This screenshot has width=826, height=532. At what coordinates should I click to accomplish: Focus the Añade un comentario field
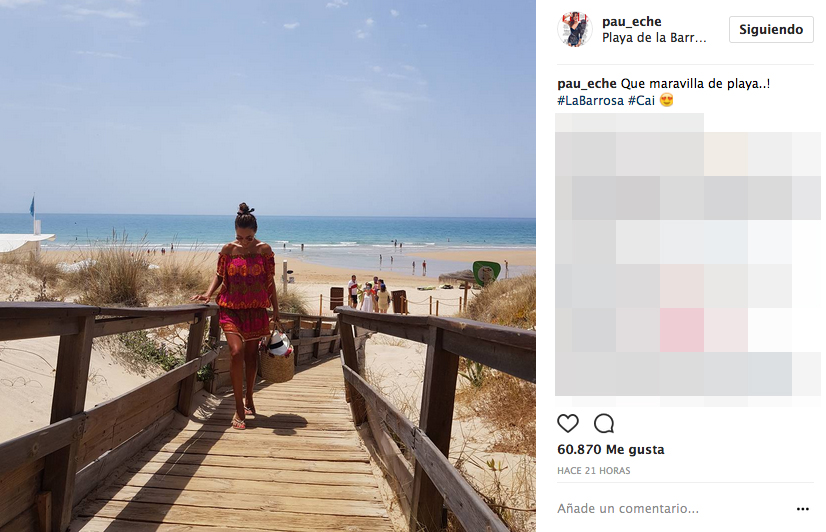click(x=674, y=508)
